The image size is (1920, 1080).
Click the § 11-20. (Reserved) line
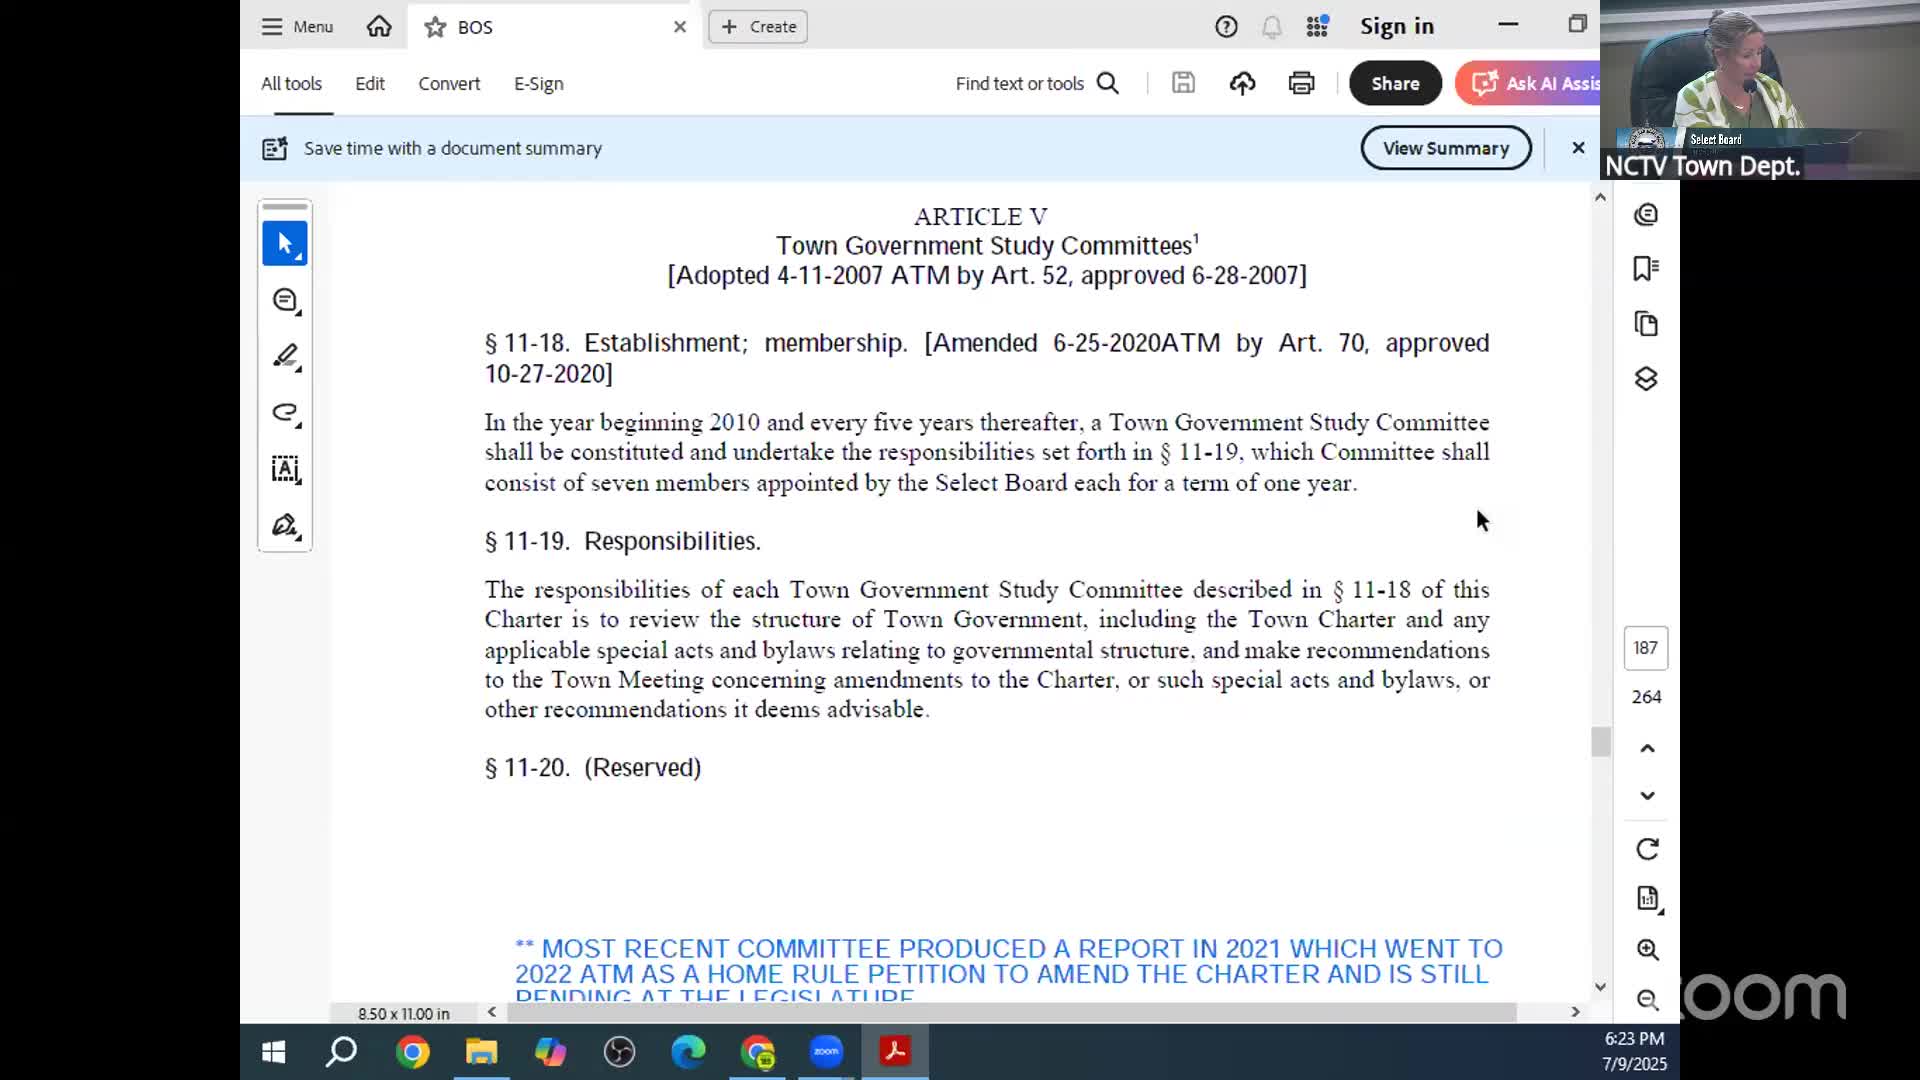[x=593, y=768]
